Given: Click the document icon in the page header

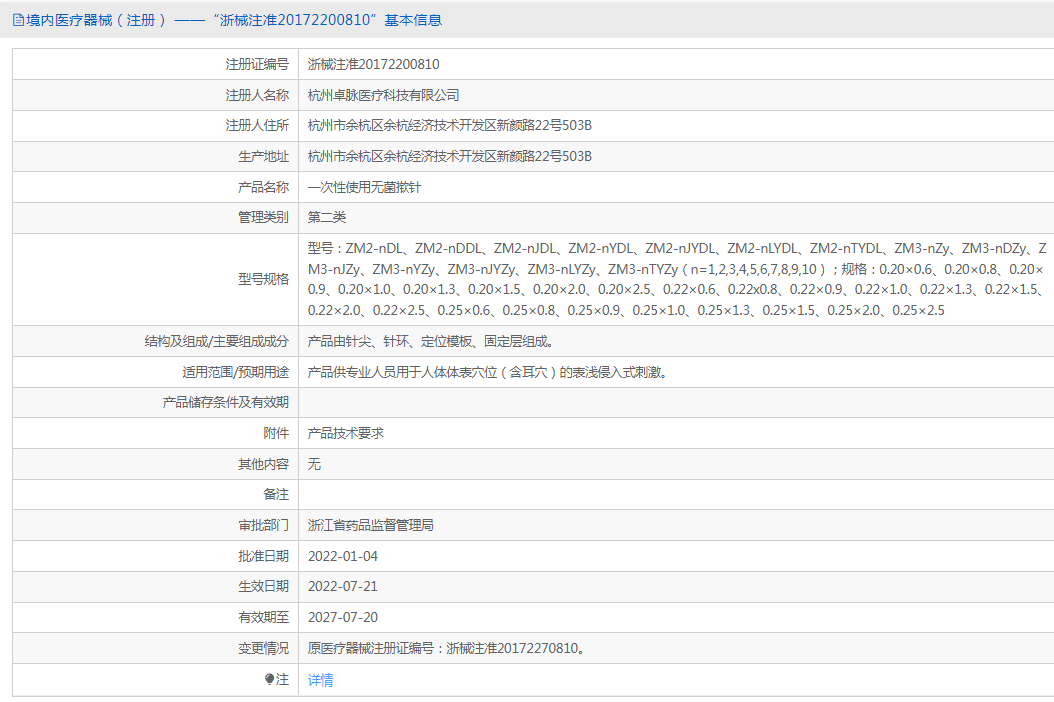Looking at the screenshot, I should pyautogui.click(x=18, y=20).
